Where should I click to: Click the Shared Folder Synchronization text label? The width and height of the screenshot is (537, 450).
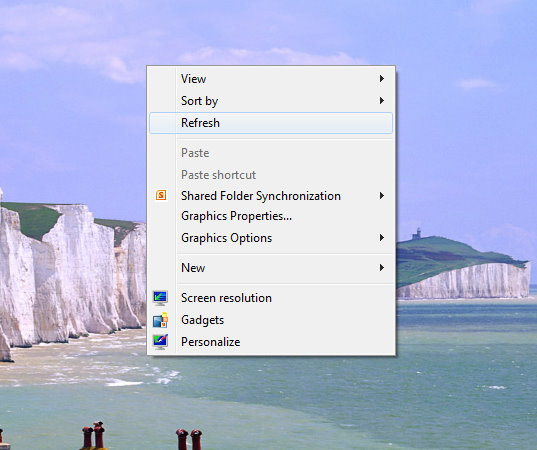pos(261,196)
